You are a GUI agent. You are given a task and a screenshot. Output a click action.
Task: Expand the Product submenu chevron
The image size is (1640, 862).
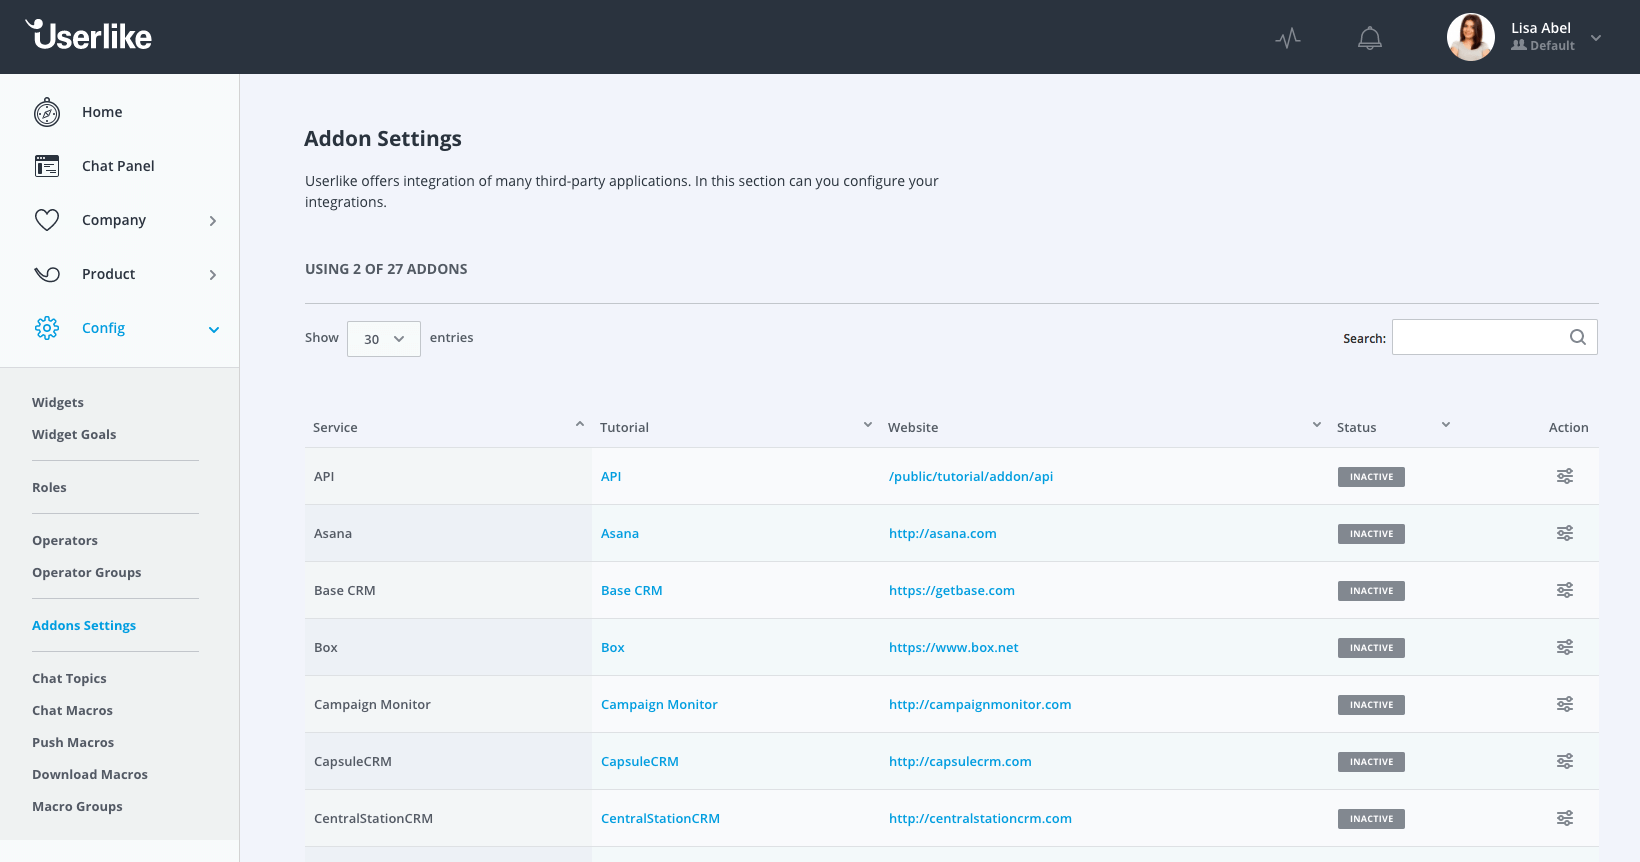tap(213, 275)
